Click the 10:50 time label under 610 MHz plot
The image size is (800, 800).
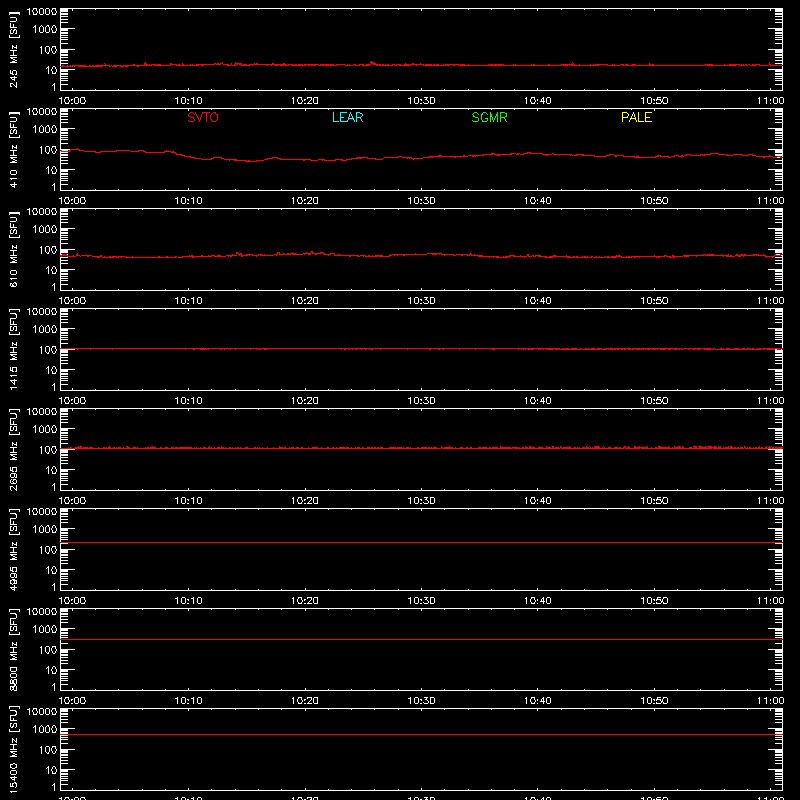click(654, 301)
